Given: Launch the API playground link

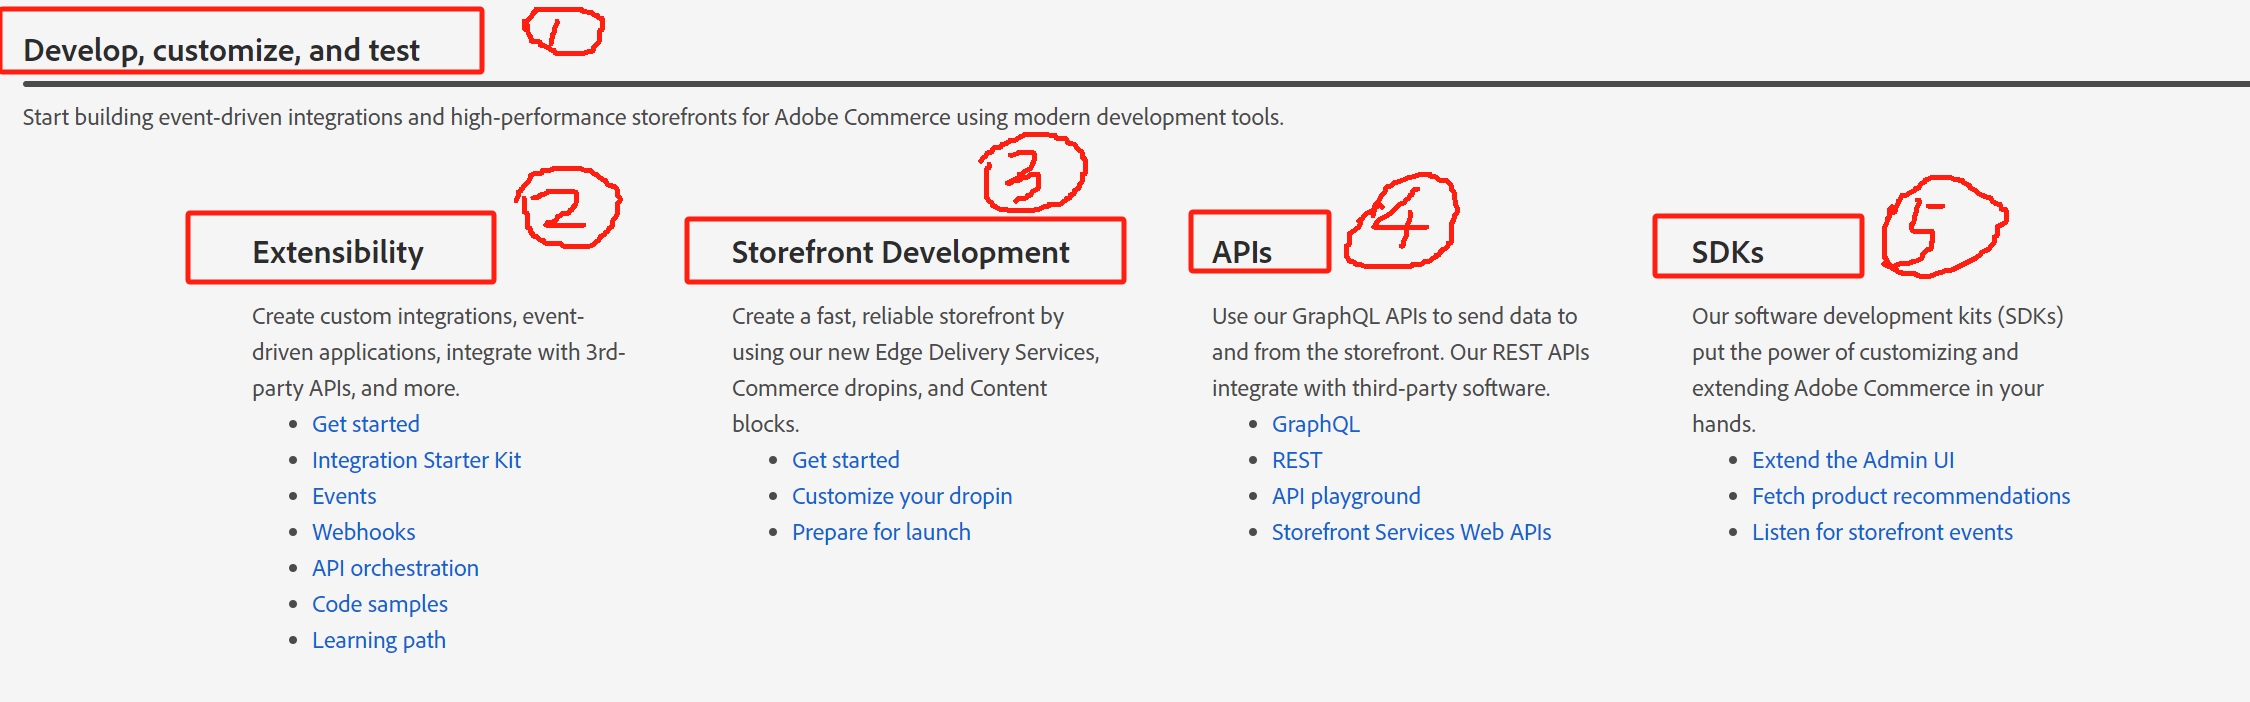Looking at the screenshot, I should [x=1345, y=496].
